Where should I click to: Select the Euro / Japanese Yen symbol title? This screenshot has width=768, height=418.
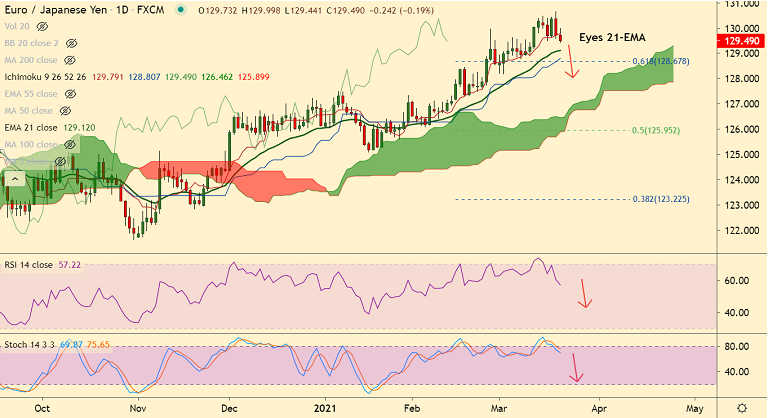coord(56,10)
